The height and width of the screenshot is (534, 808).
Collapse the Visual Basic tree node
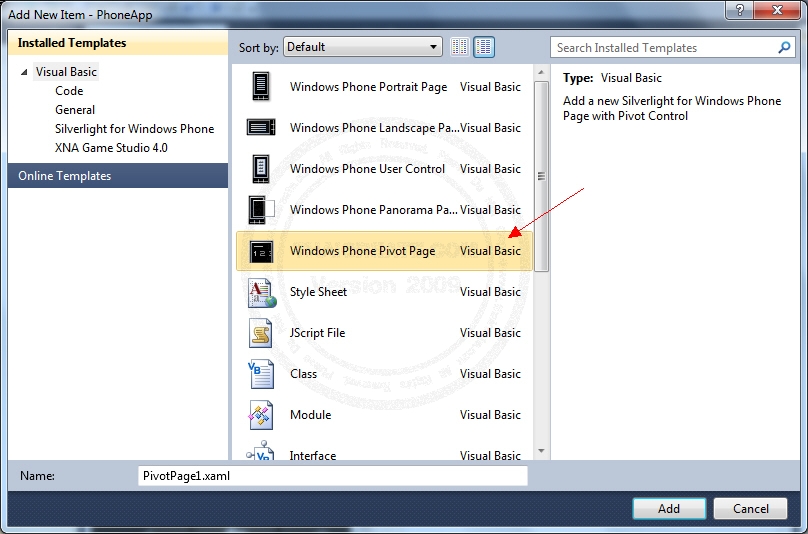(24, 72)
